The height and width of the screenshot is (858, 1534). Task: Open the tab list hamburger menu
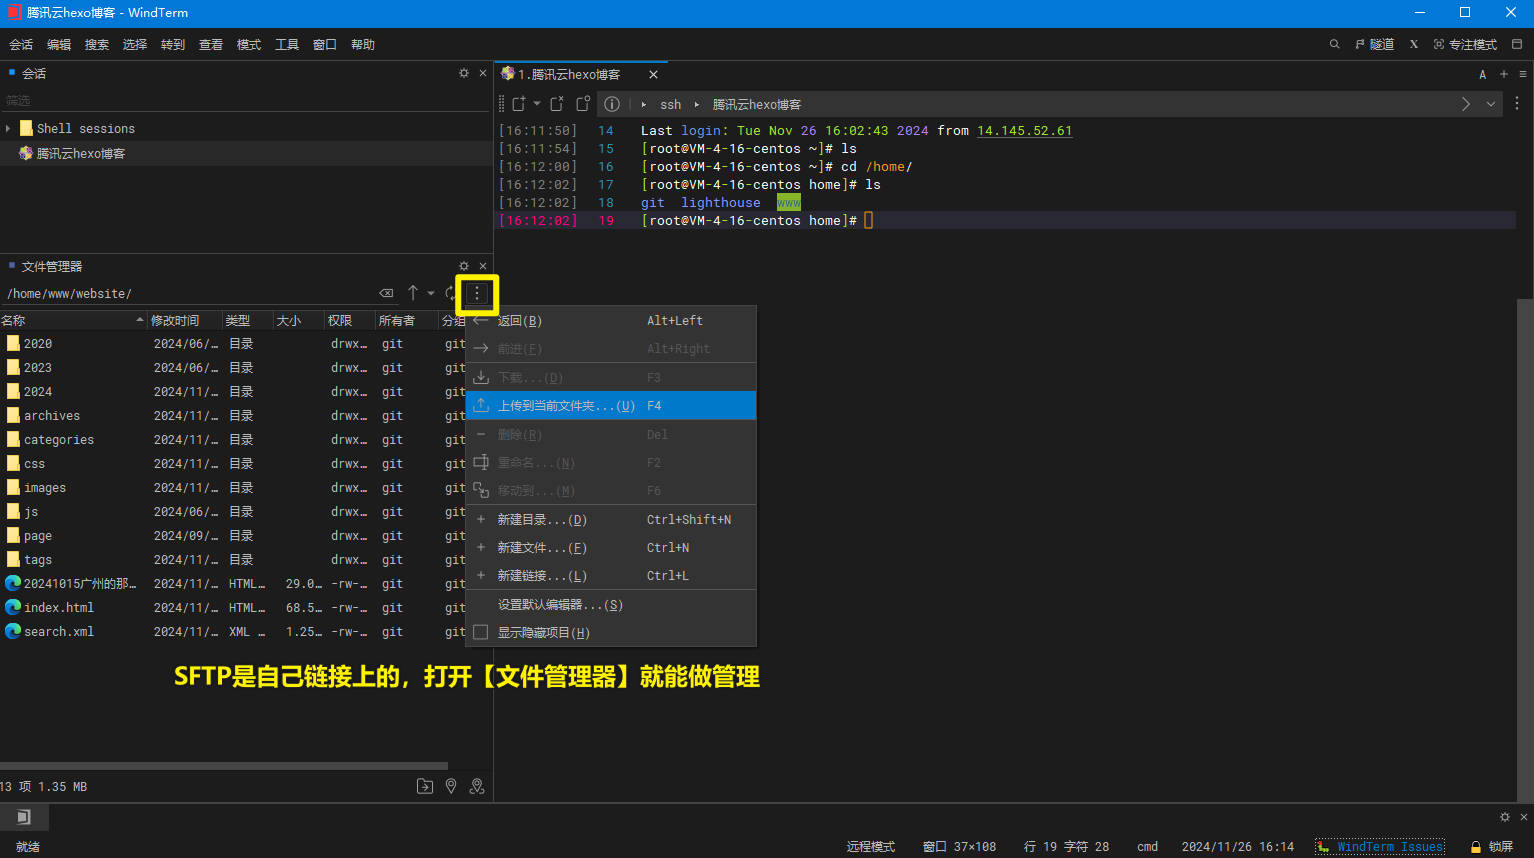click(x=1523, y=74)
